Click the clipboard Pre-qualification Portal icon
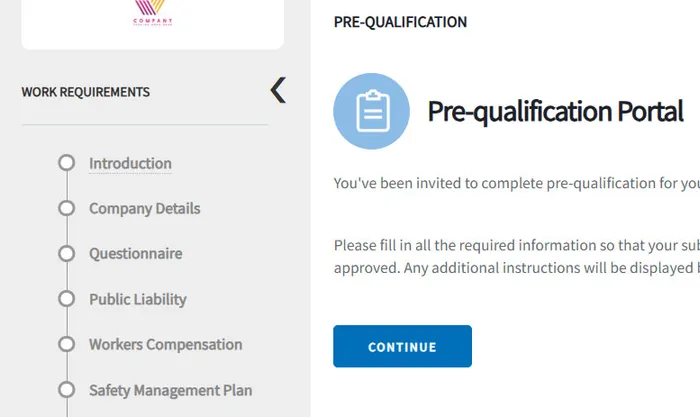The width and height of the screenshot is (700, 417). tap(371, 111)
